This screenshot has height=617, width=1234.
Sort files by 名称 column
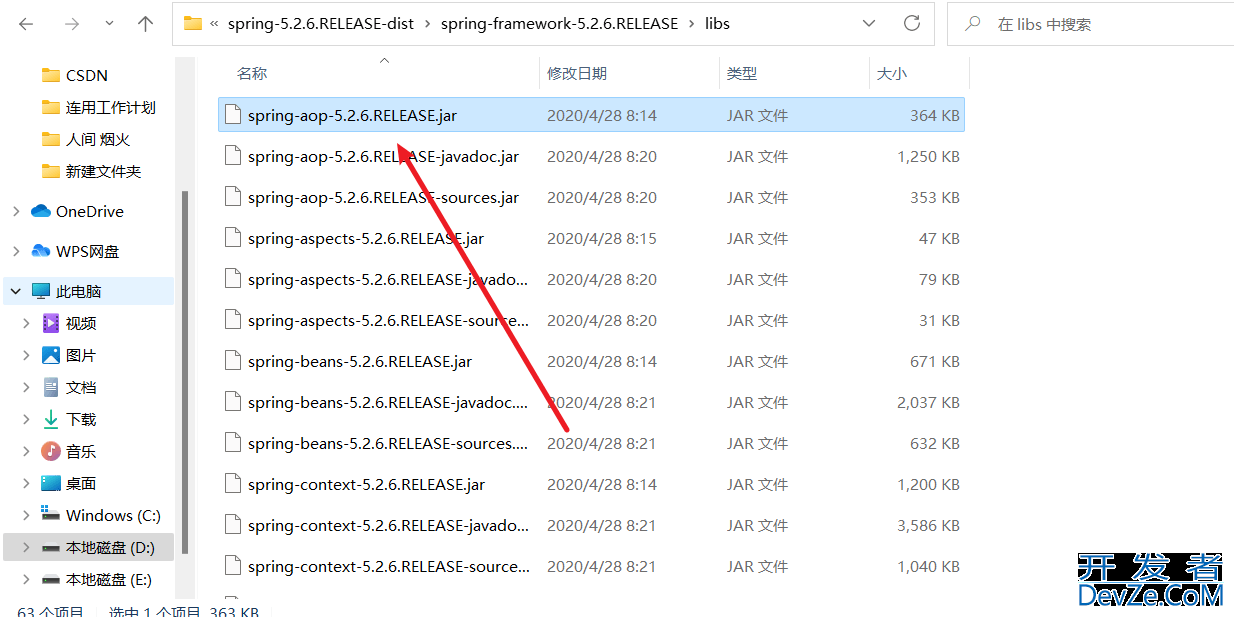click(x=252, y=73)
